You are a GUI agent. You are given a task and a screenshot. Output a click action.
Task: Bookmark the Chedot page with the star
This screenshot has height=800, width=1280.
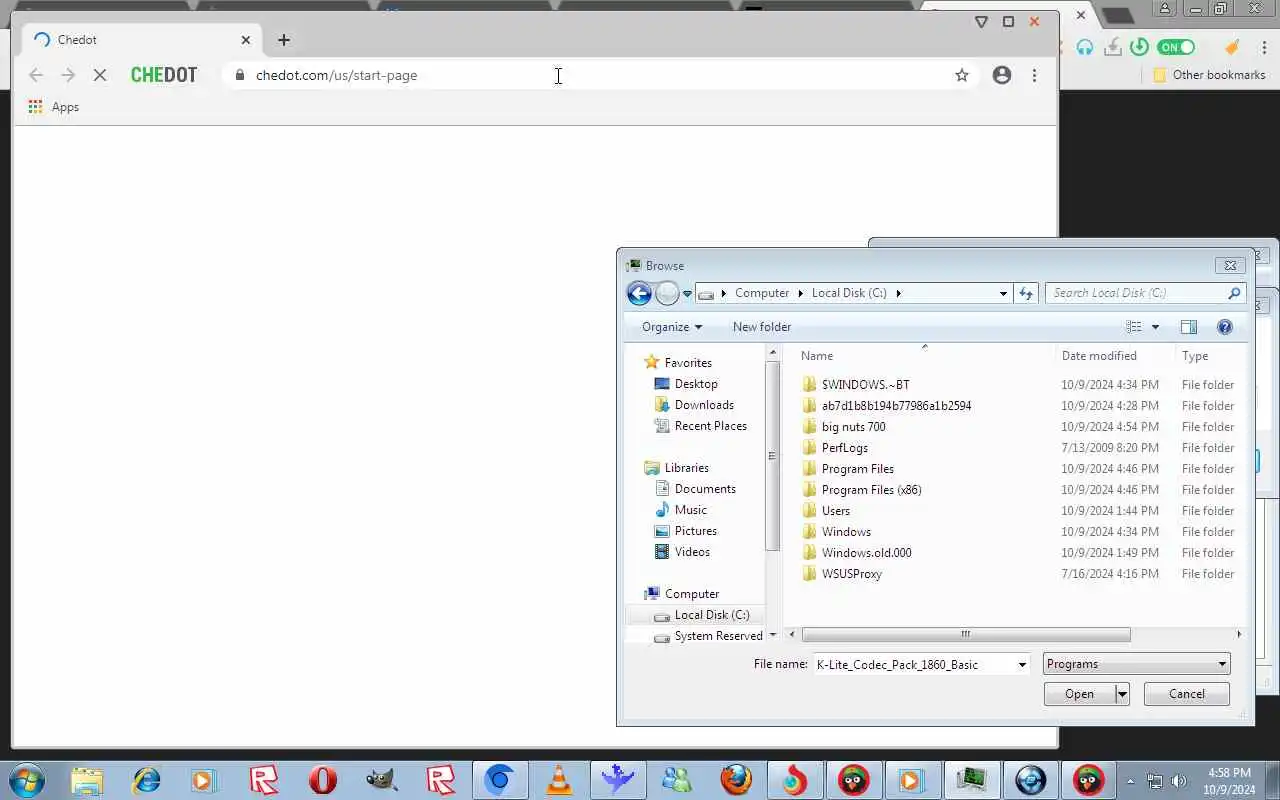(x=962, y=75)
